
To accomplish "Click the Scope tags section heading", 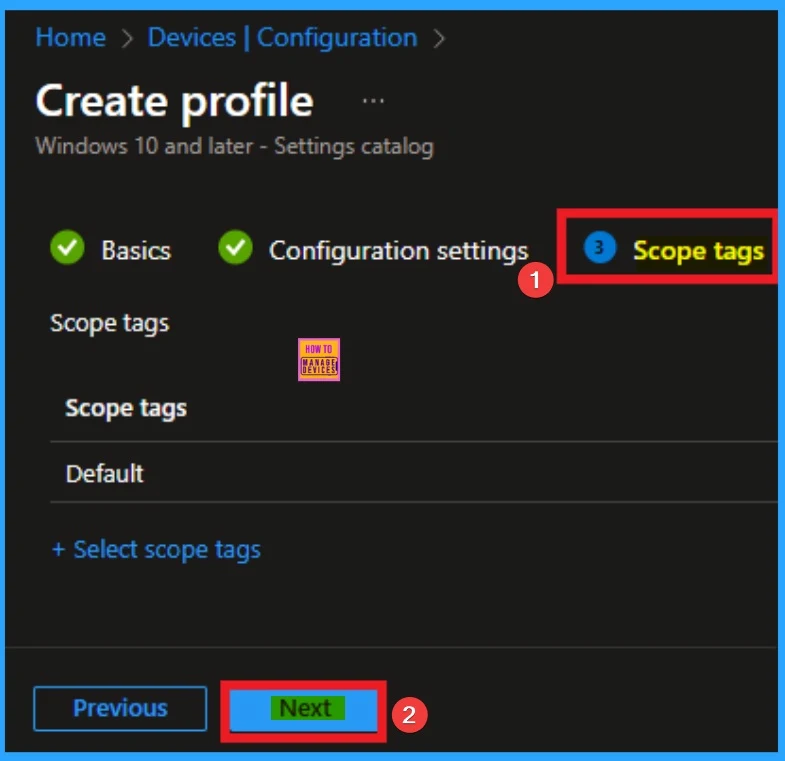I will (x=110, y=323).
